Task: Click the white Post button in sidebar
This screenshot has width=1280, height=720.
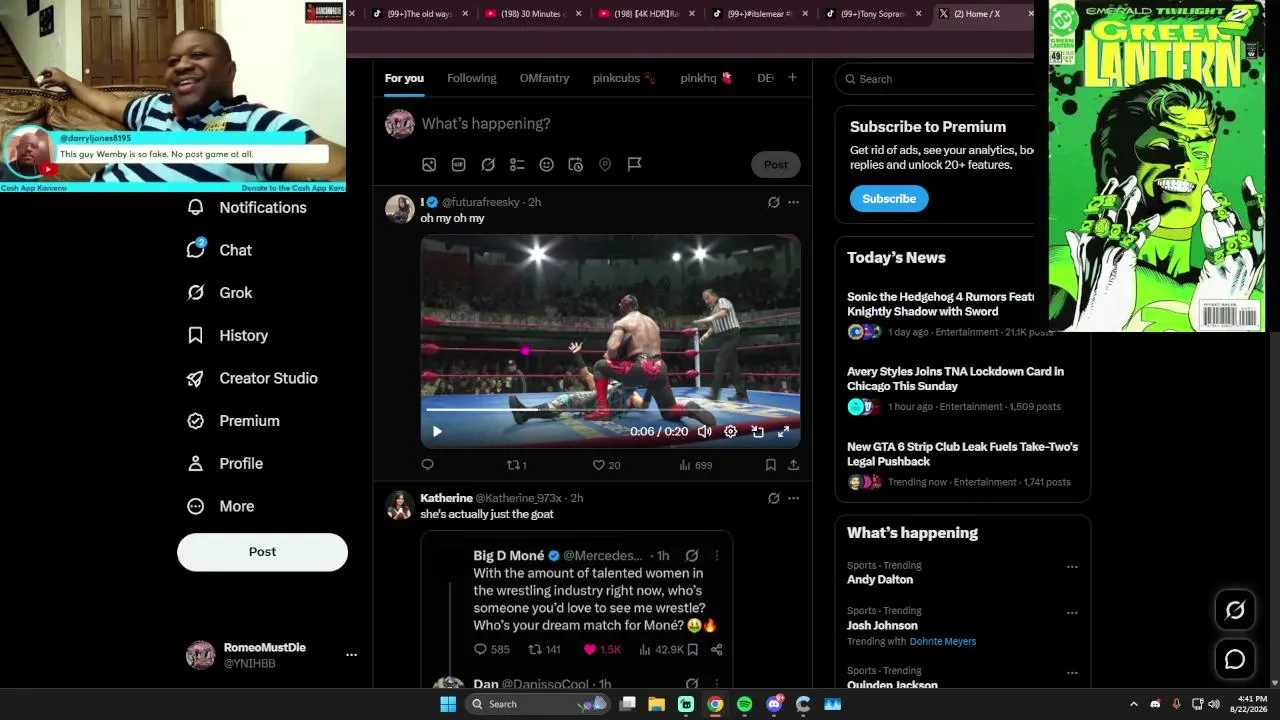Action: (x=262, y=552)
